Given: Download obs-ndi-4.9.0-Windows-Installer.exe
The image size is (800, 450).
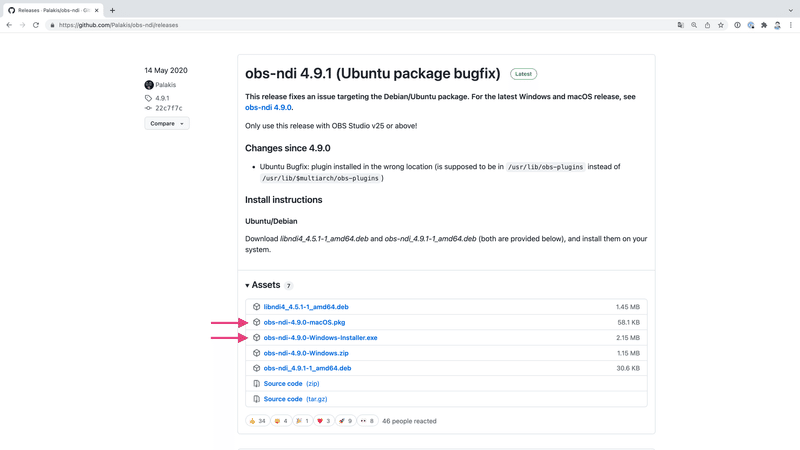Looking at the screenshot, I should (x=320, y=338).
